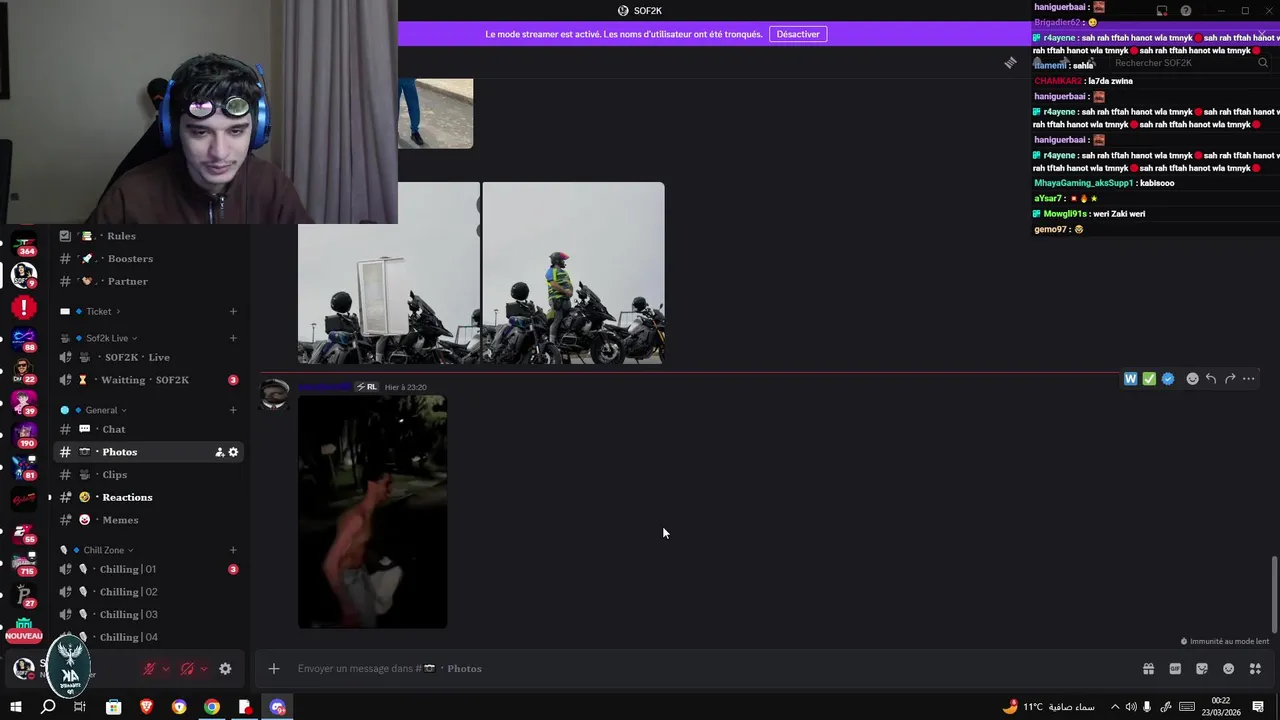Open Windows taskbar search
The height and width of the screenshot is (720, 1280).
pyautogui.click(x=48, y=707)
